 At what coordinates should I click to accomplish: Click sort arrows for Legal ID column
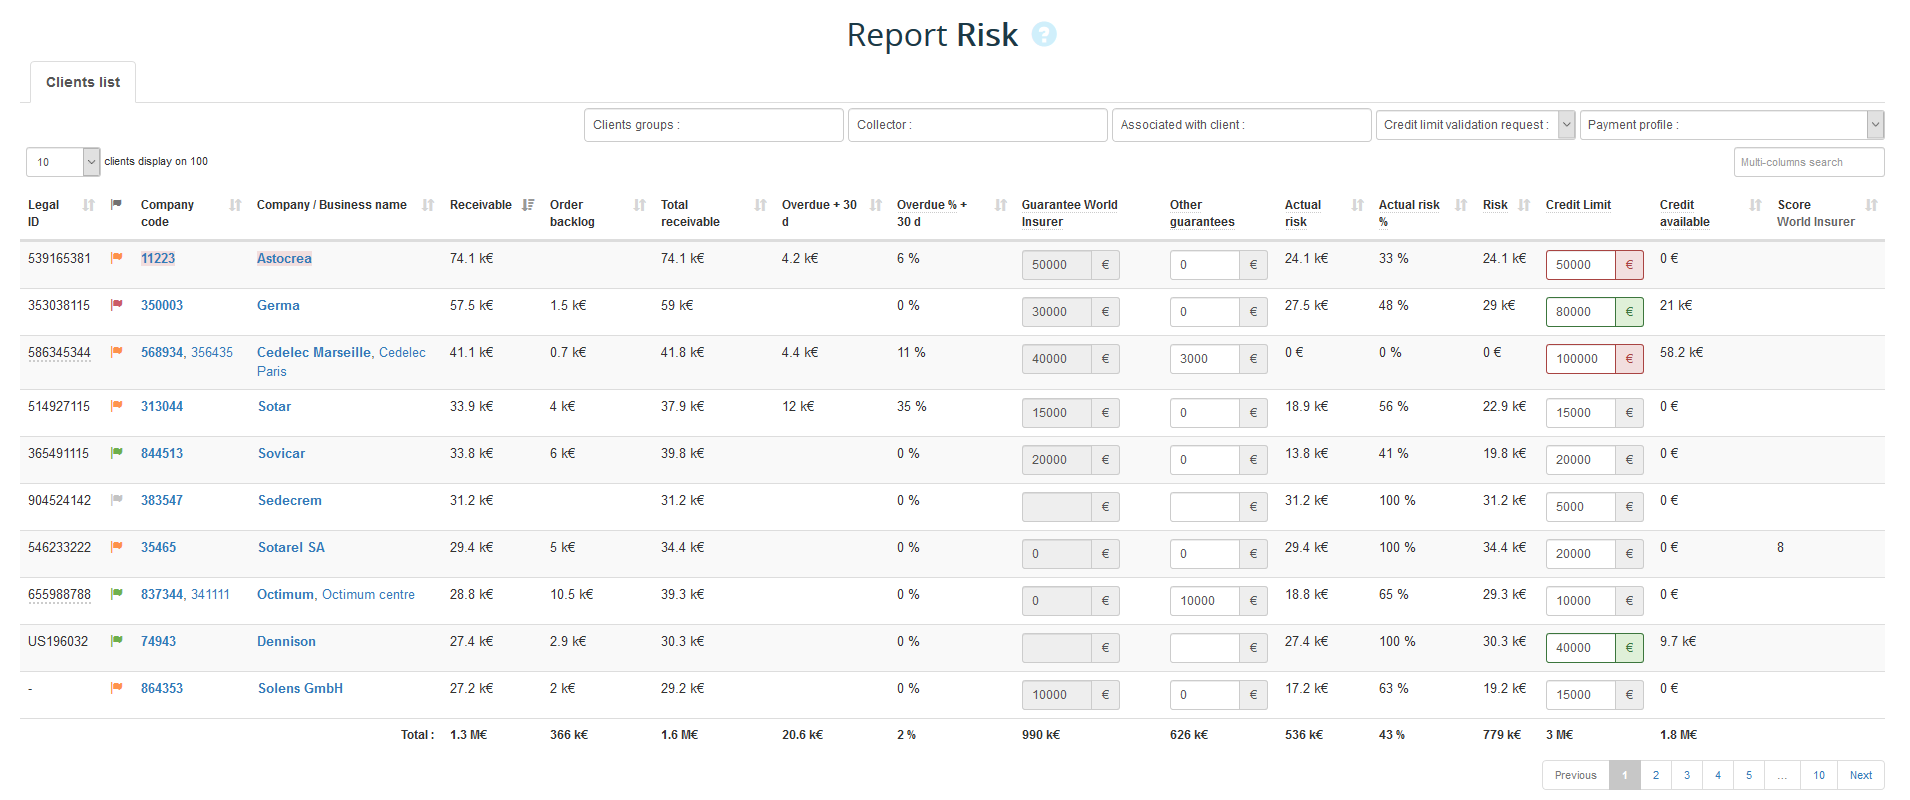[x=89, y=205]
